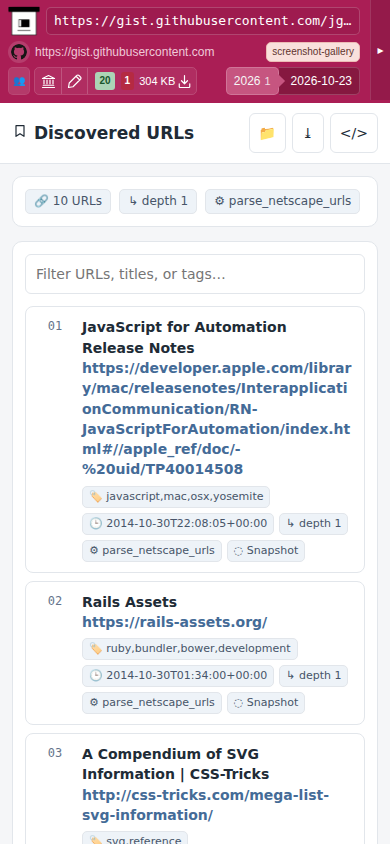This screenshot has height=844, width=390.
Task: Click the 304 KB download icon
Action: point(185,81)
